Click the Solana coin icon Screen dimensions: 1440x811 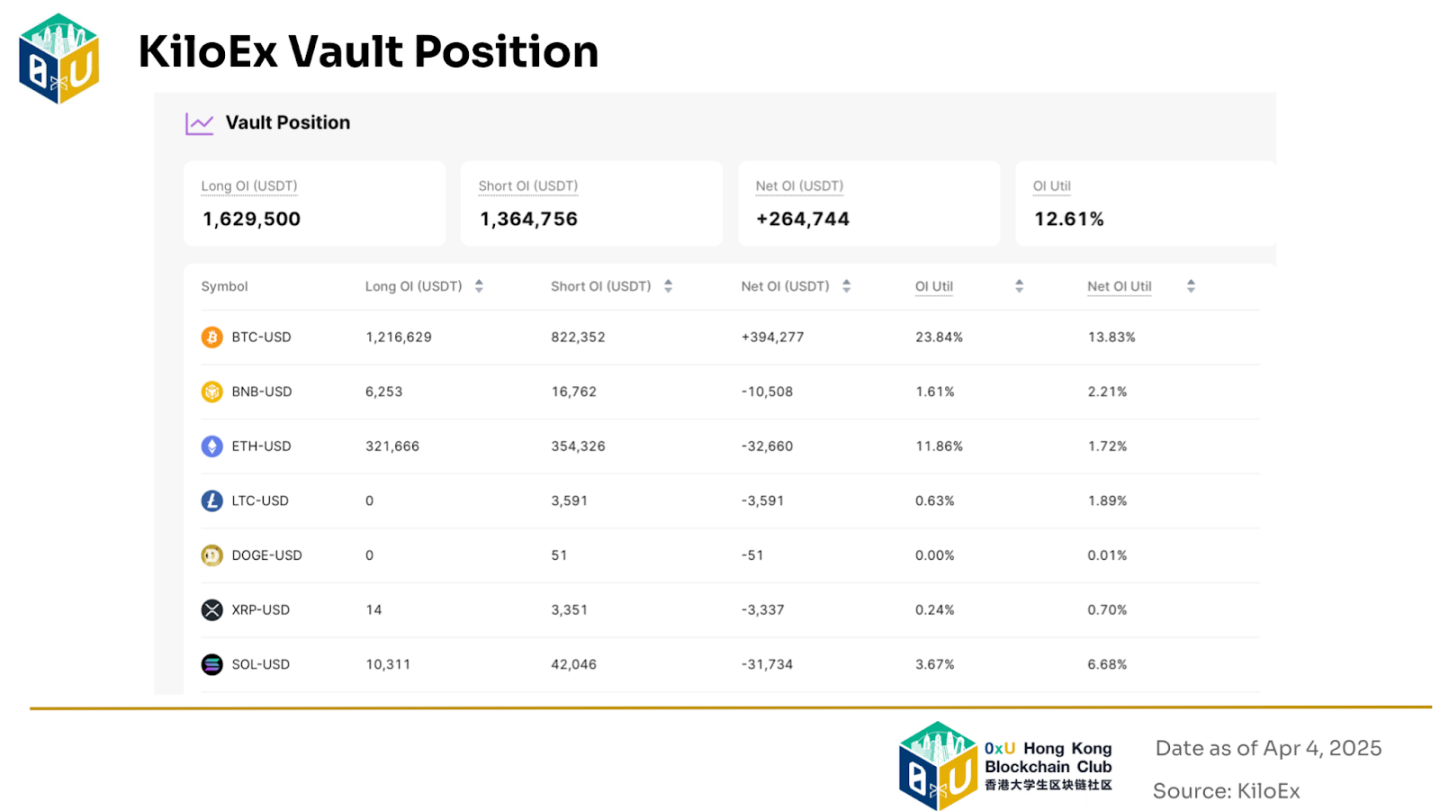(x=212, y=664)
